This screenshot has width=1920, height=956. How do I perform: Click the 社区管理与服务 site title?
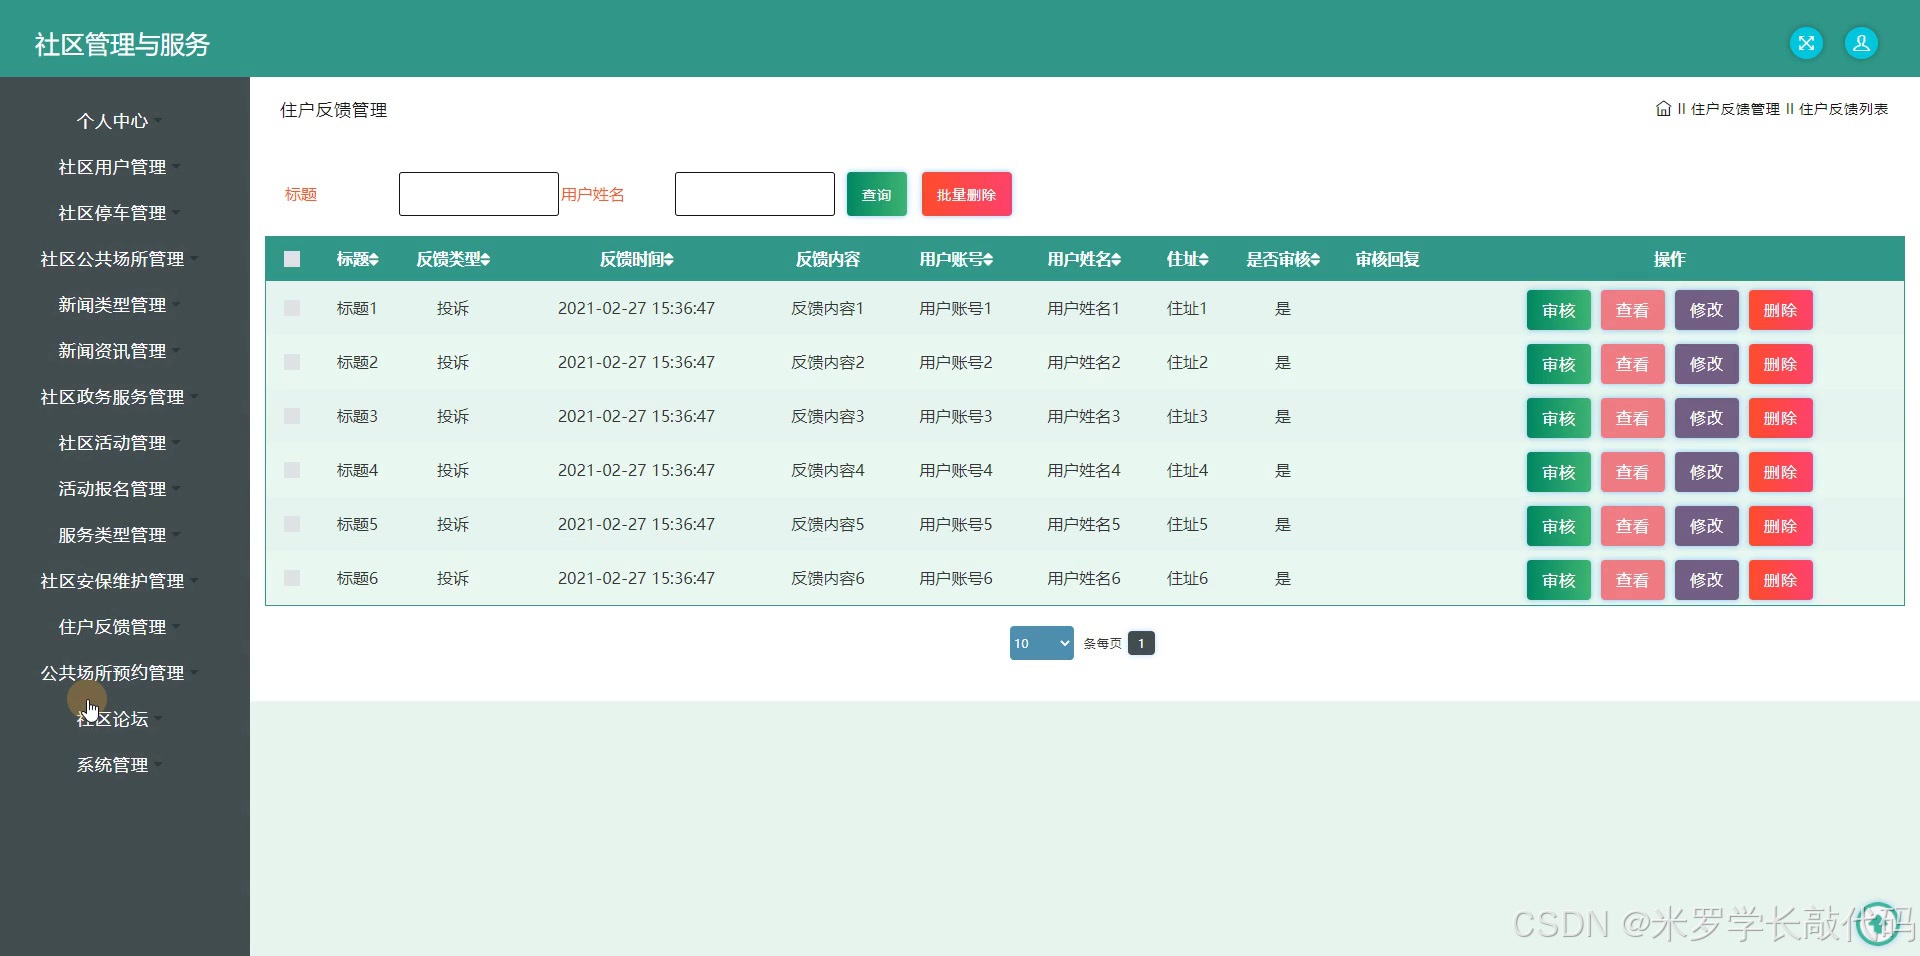[x=122, y=44]
